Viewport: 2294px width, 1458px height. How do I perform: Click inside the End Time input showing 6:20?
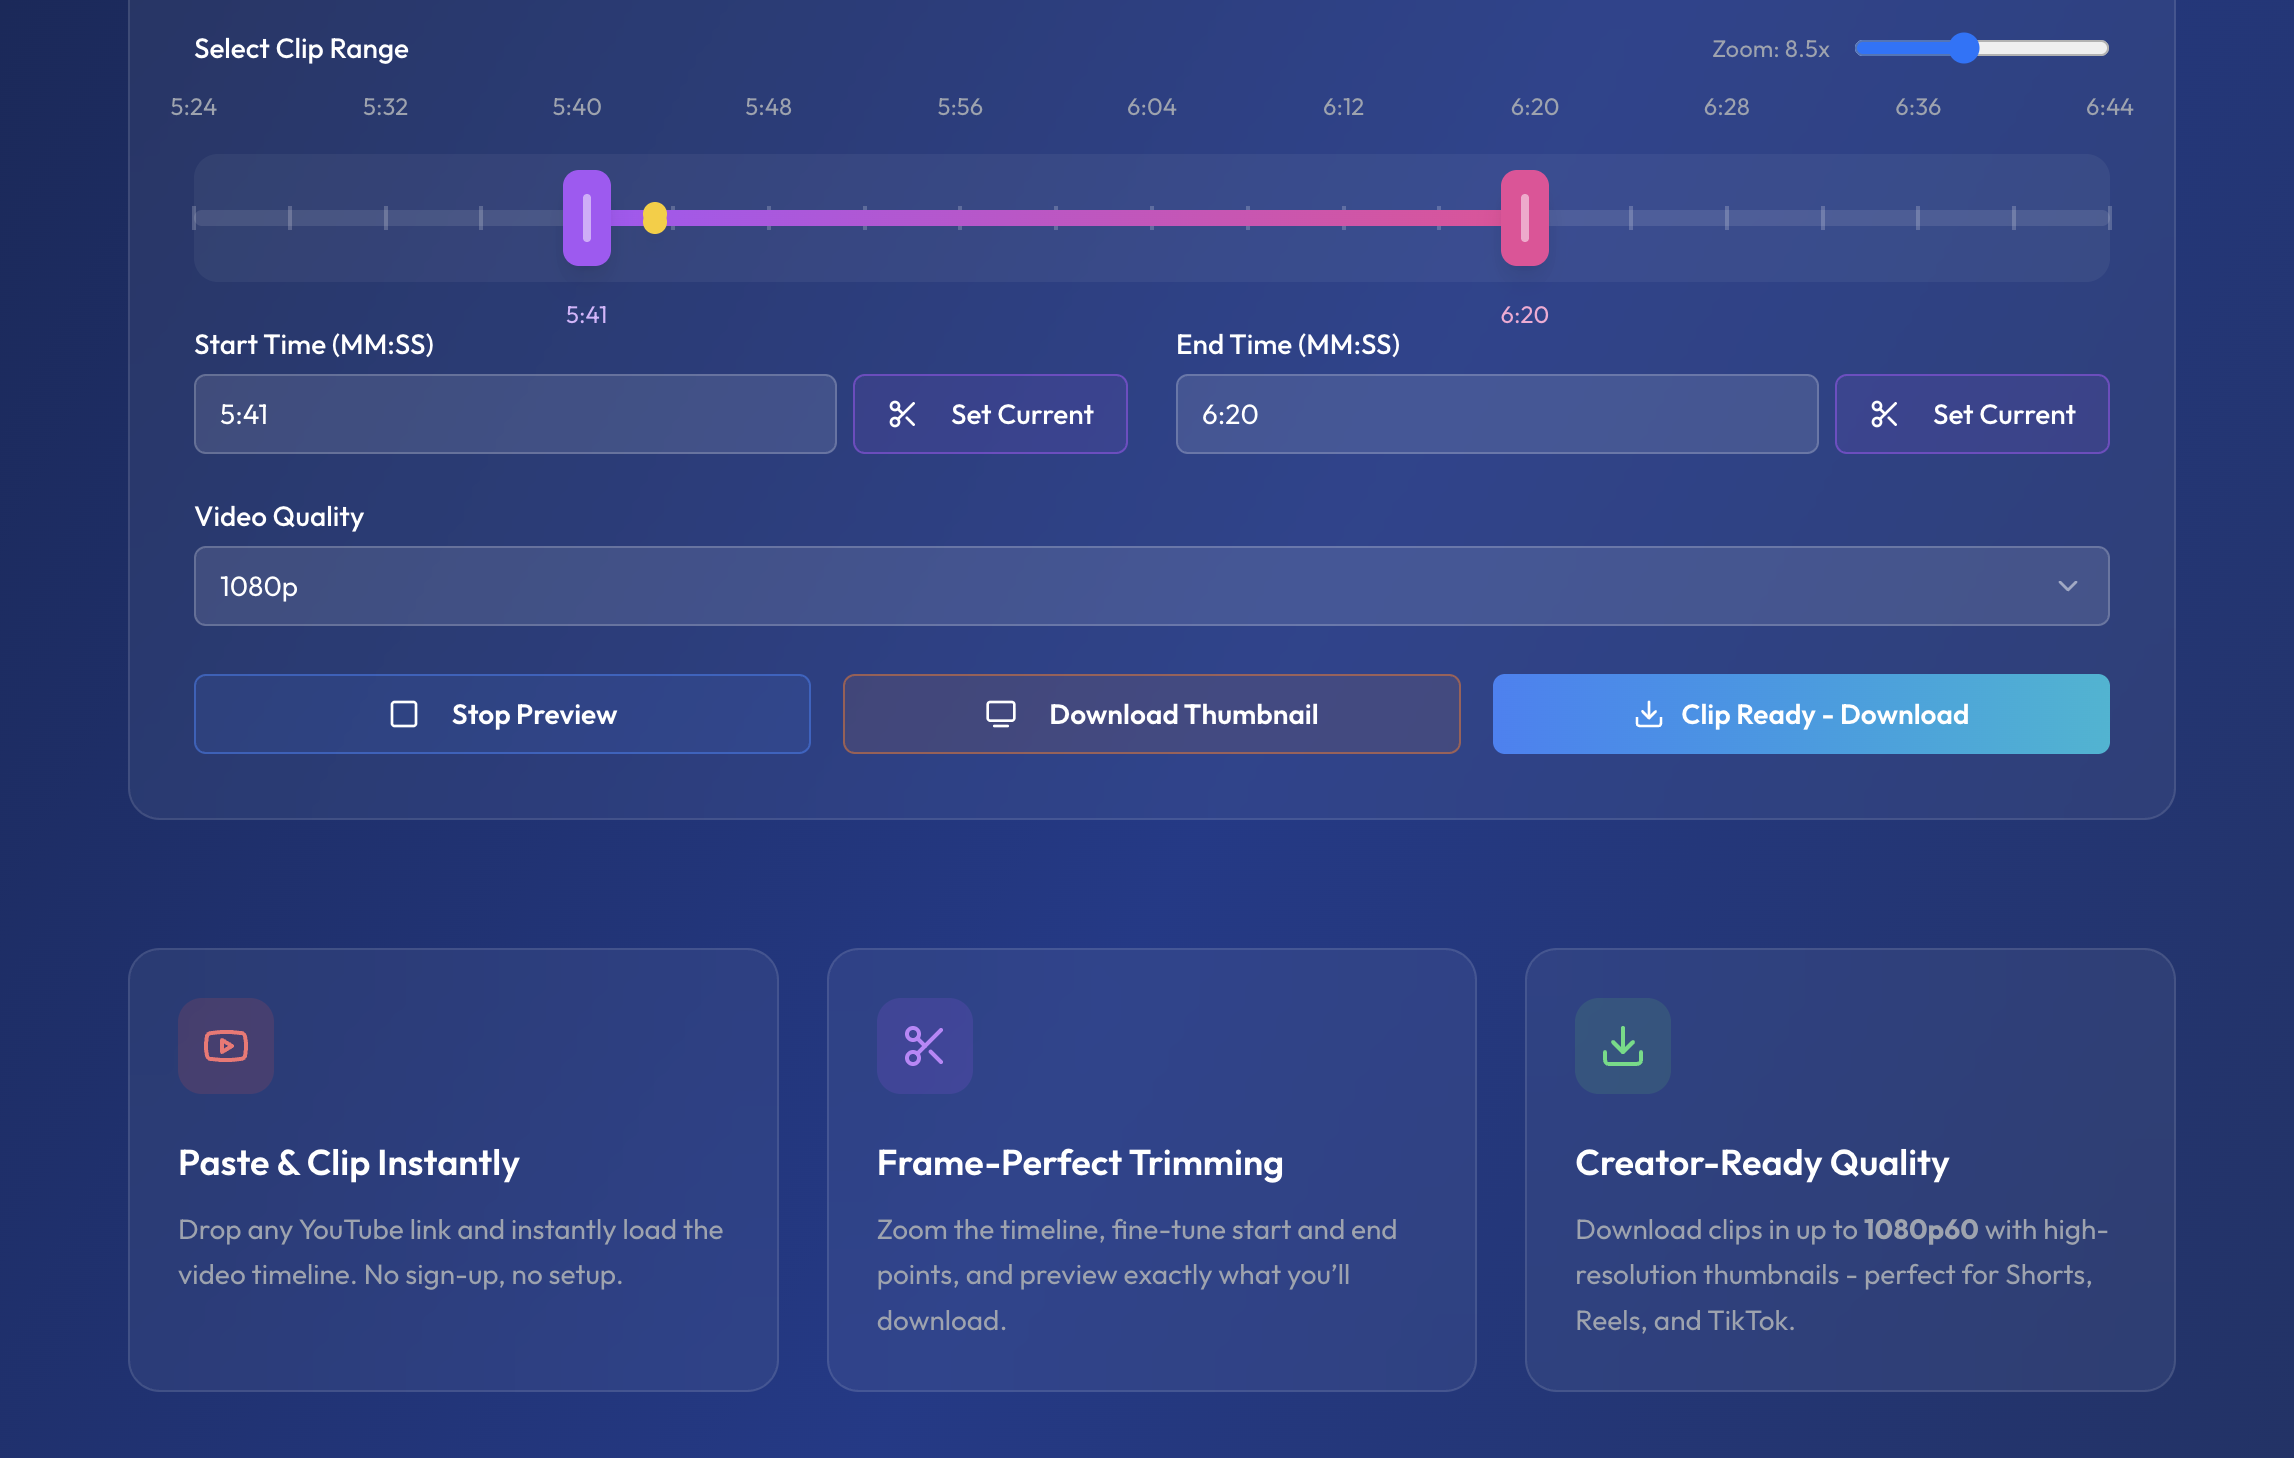(x=1496, y=413)
